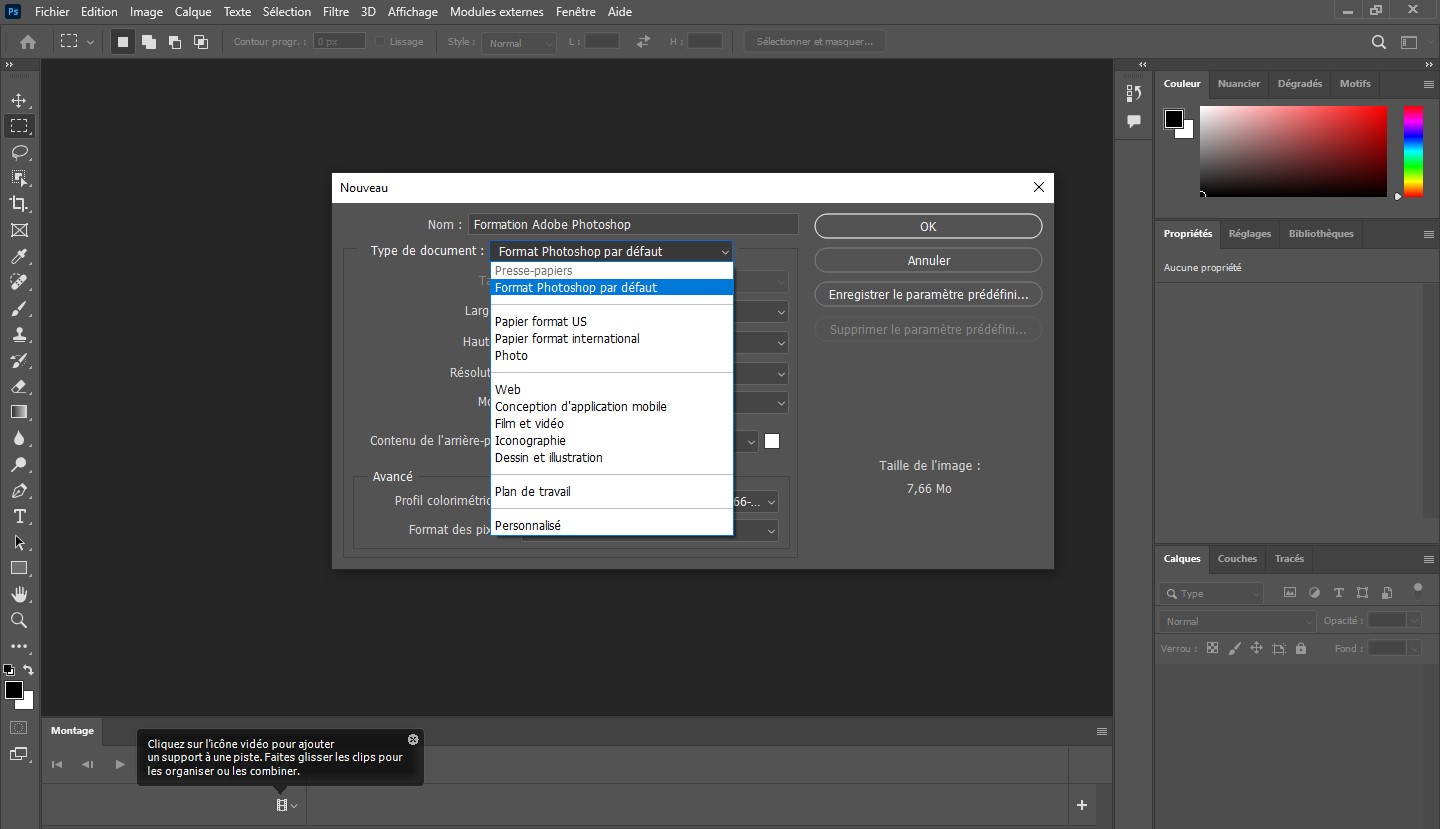
Task: Click the rainbow hue slider
Action: [x=1412, y=151]
